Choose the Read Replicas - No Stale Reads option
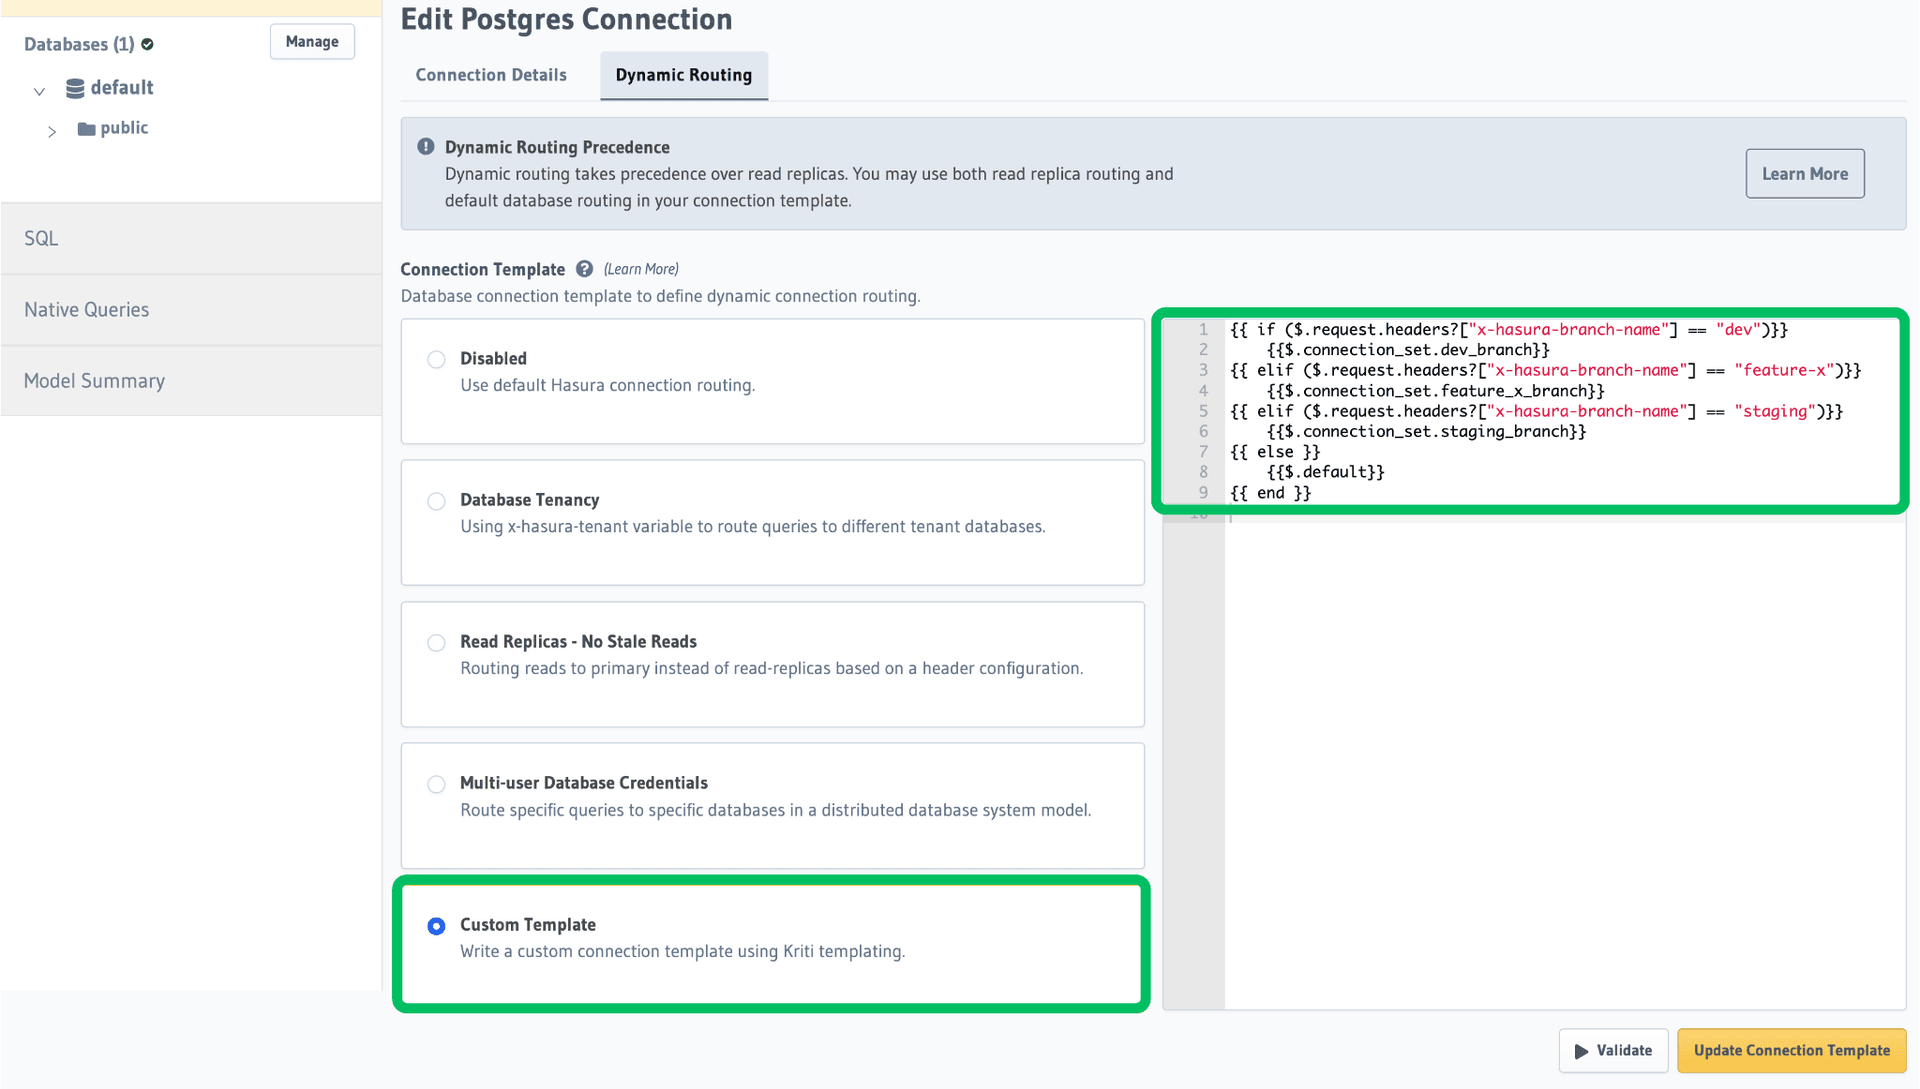This screenshot has width=1920, height=1089. (x=436, y=643)
